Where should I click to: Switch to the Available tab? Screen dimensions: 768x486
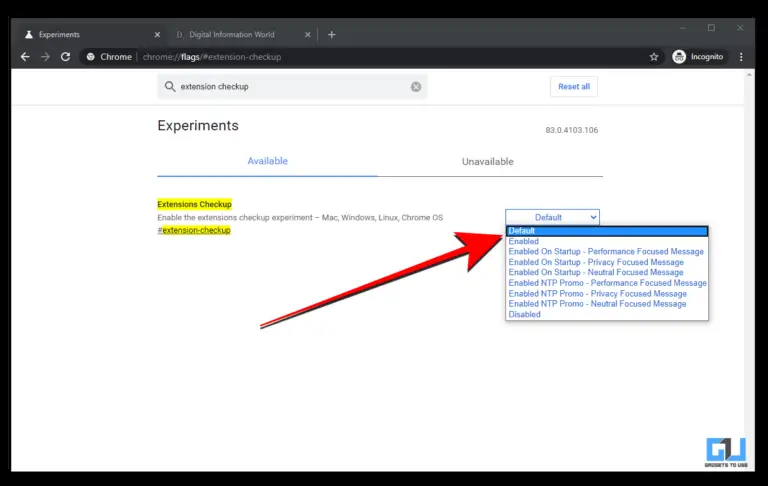coord(267,162)
